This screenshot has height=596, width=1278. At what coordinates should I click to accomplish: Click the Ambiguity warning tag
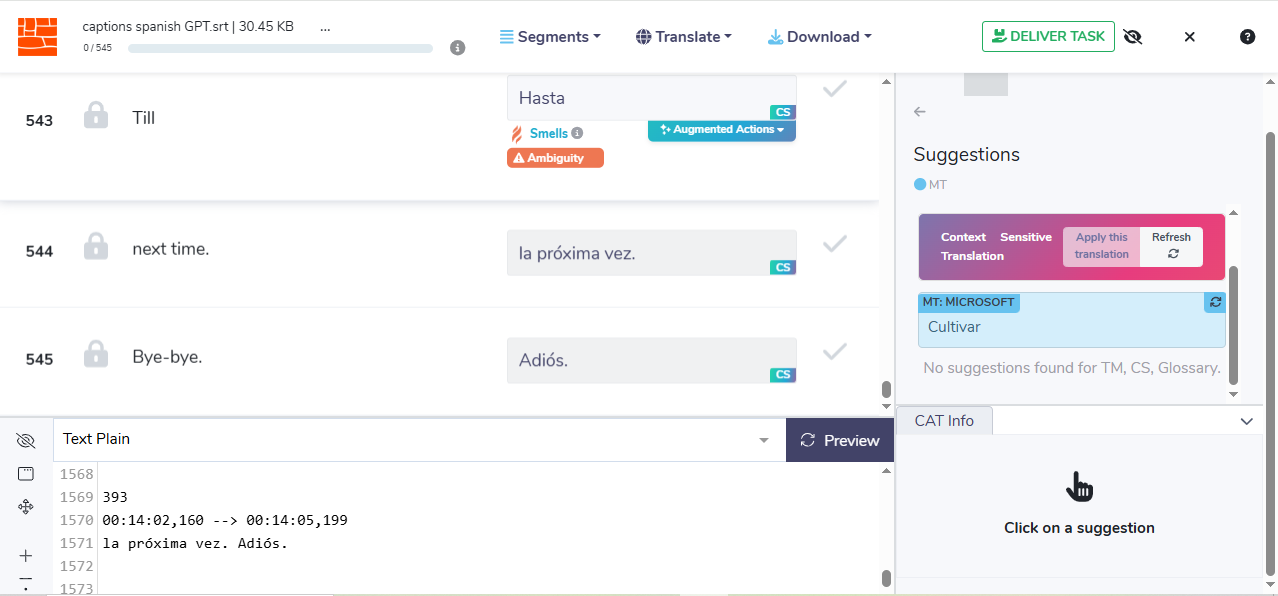pos(555,158)
